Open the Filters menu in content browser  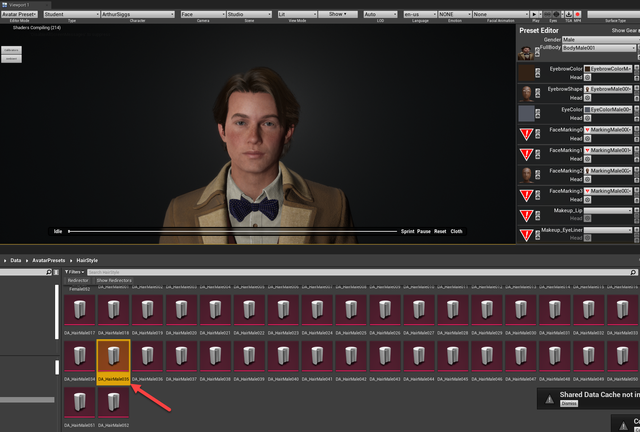click(74, 272)
